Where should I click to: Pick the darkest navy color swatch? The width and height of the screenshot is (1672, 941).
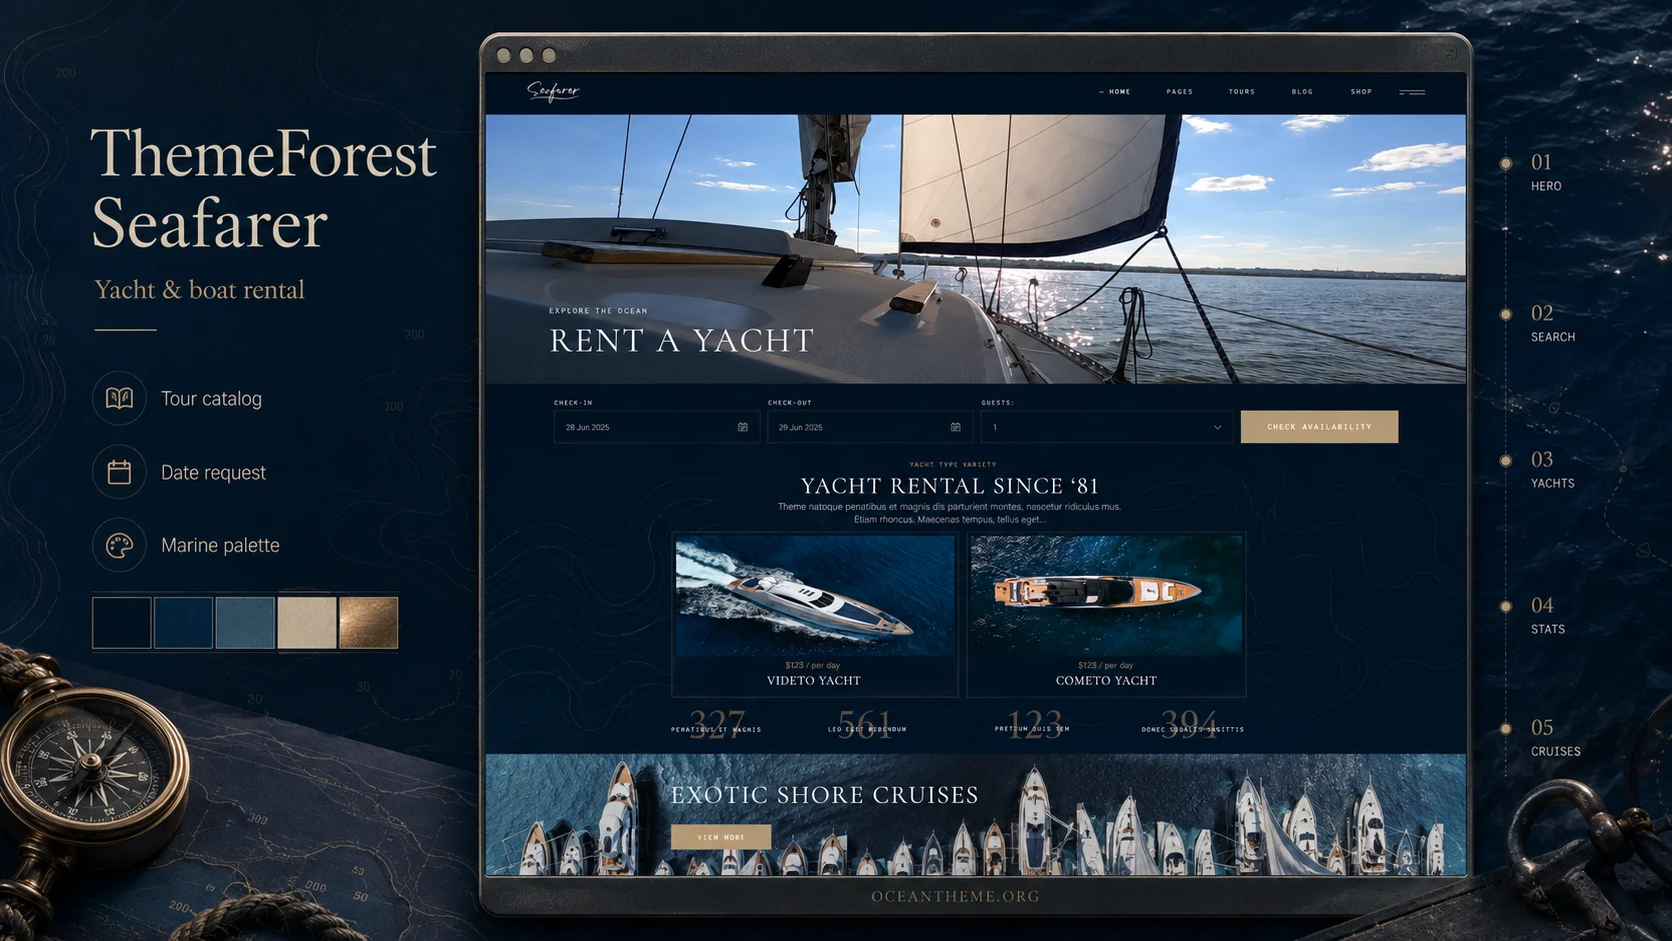coord(122,623)
